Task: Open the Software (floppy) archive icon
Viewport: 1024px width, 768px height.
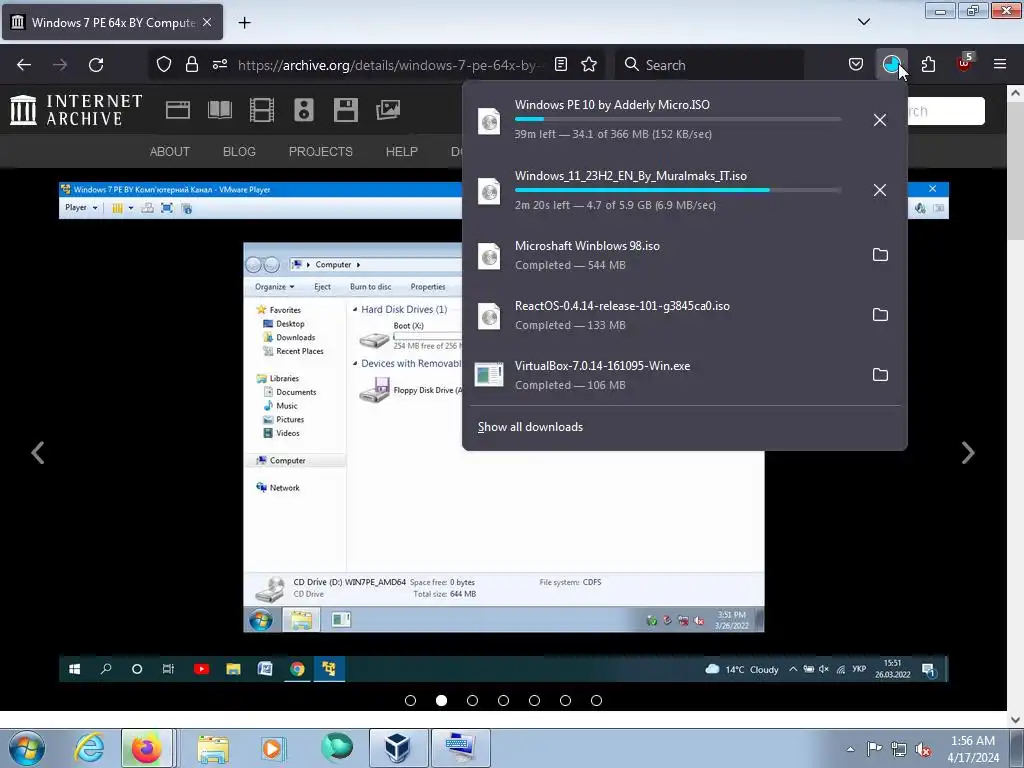Action: coord(345,110)
